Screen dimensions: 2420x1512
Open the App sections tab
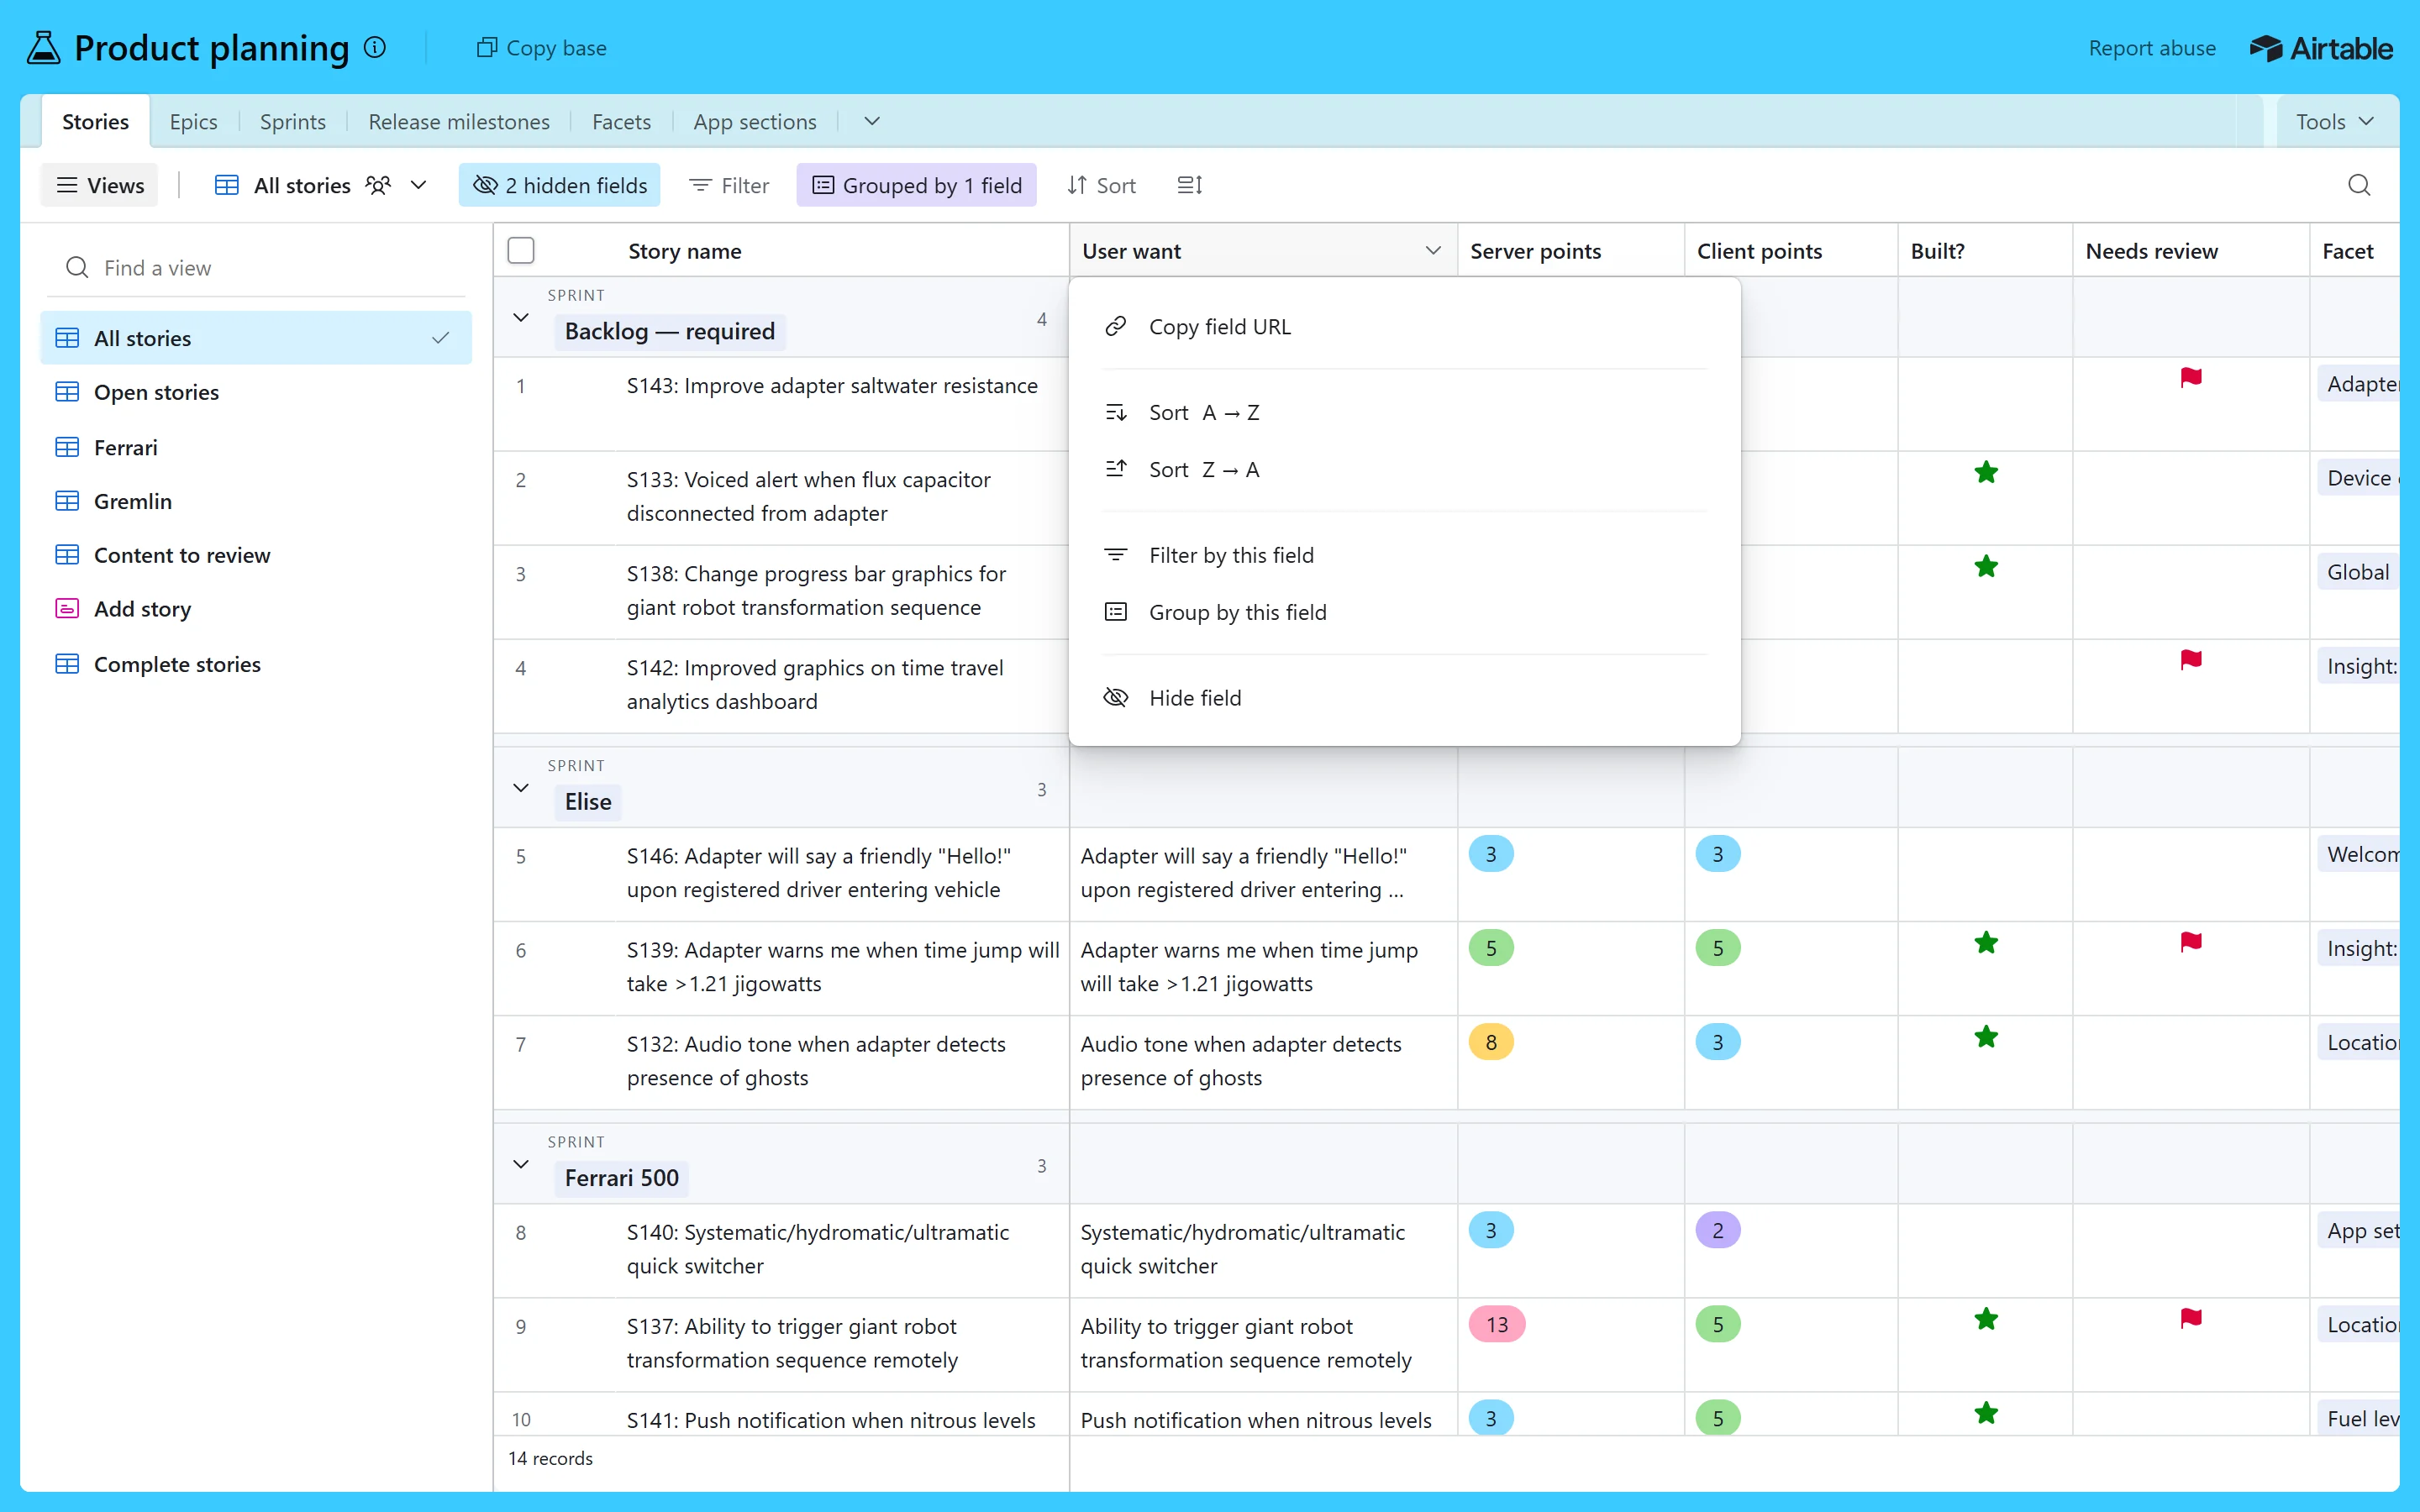(x=755, y=121)
